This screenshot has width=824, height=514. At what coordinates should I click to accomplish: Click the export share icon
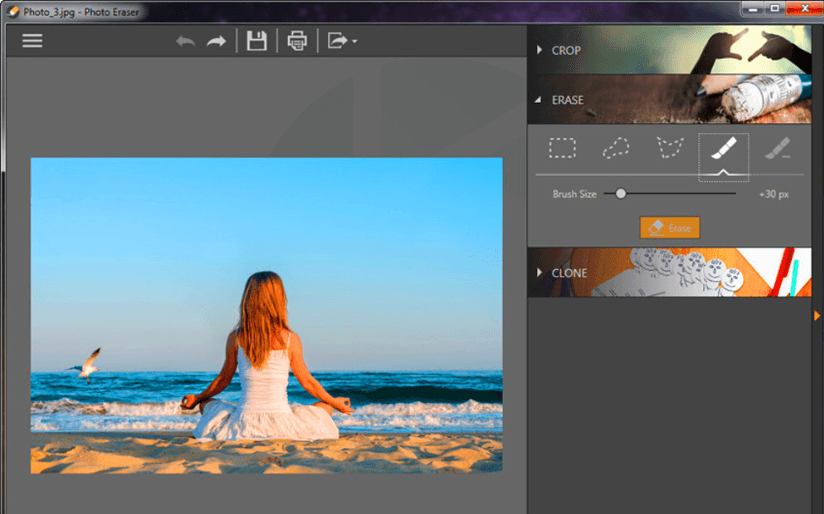336,41
